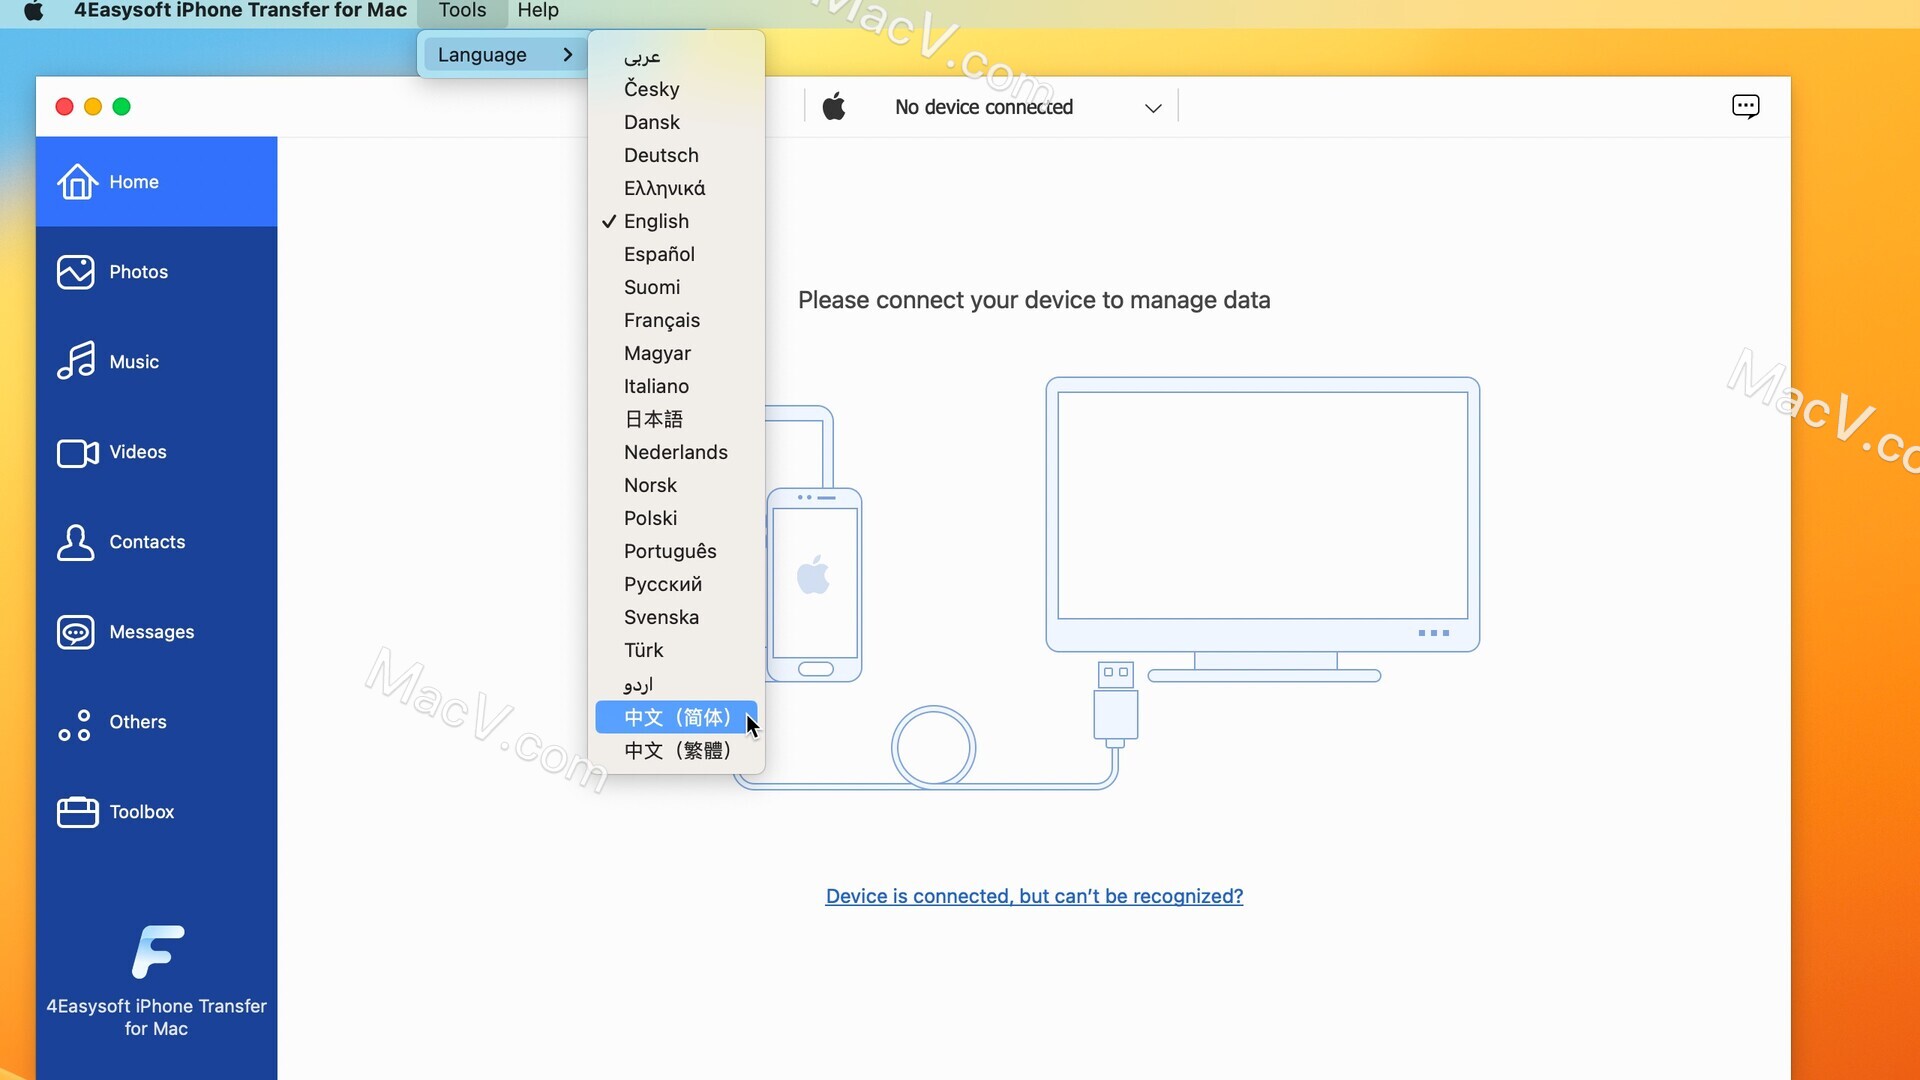Click the Home icon in the sidebar
The height and width of the screenshot is (1080, 1920).
coord(77,182)
